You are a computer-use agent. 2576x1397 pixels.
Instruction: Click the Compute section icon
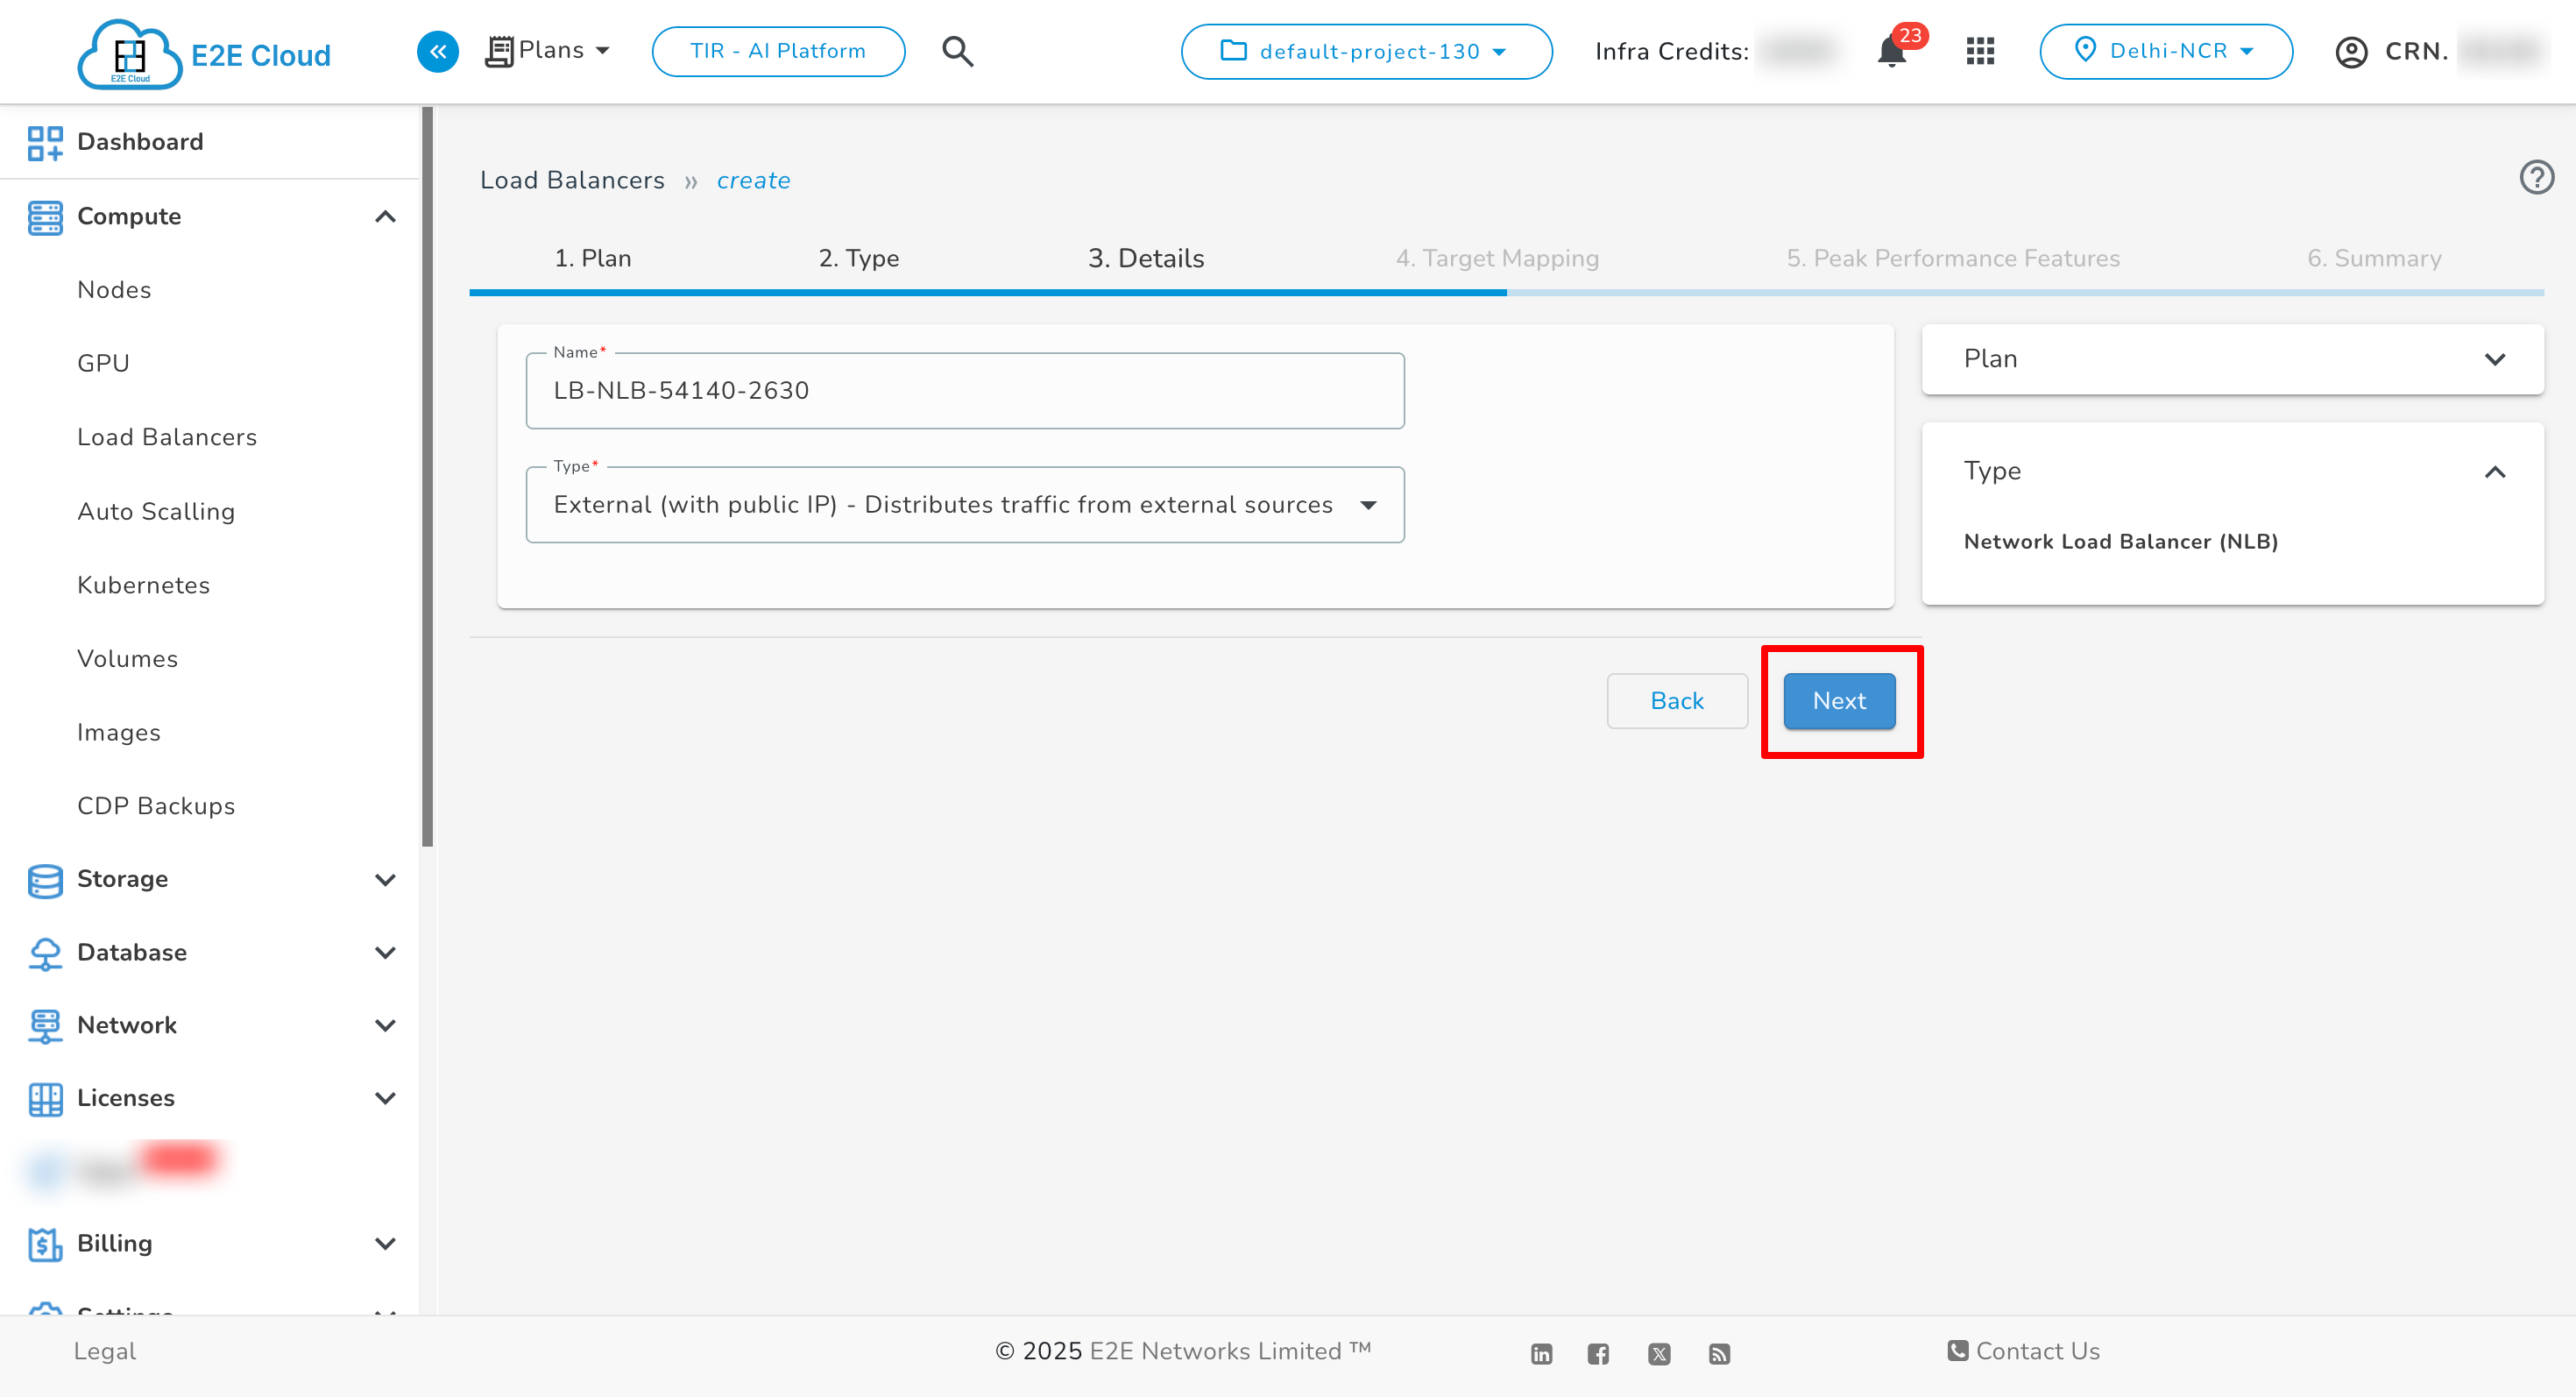(x=45, y=216)
